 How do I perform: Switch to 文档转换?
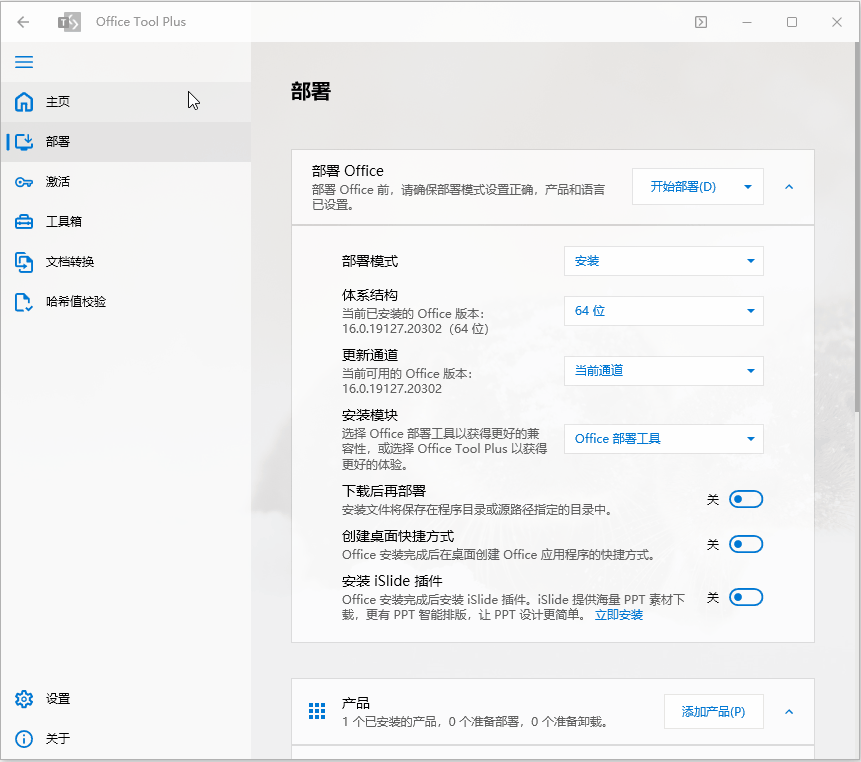(126, 262)
